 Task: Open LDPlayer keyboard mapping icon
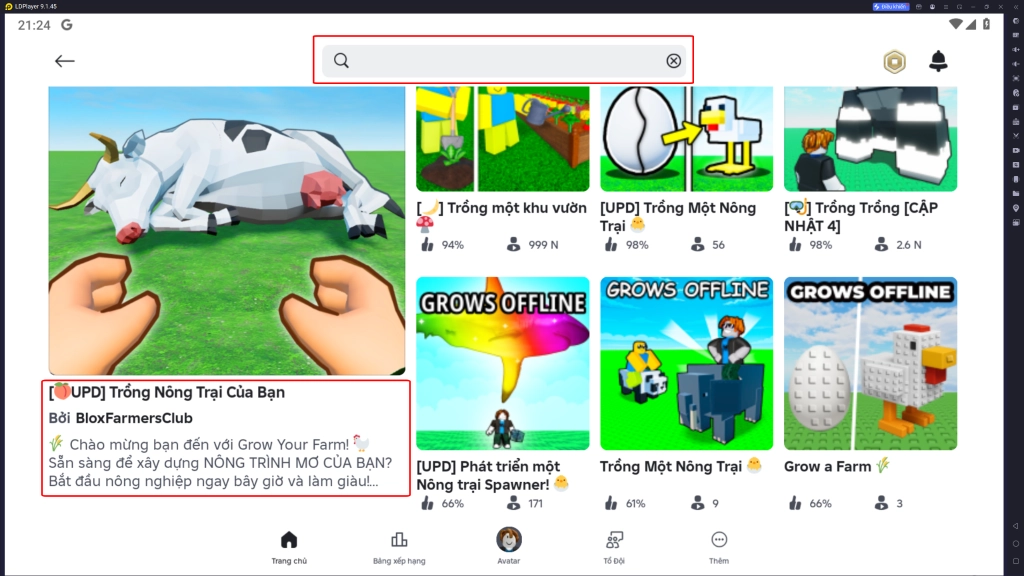click(x=1016, y=35)
